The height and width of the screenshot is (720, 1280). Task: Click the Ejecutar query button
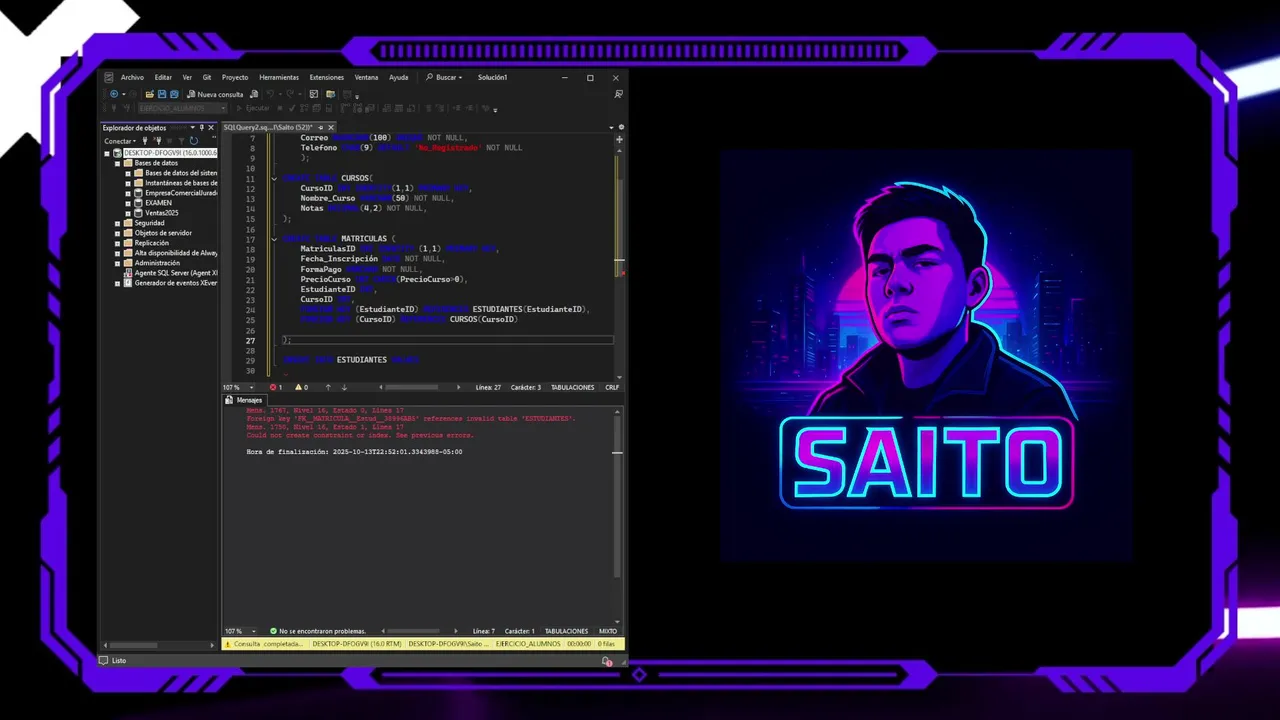pyautogui.click(x=252, y=108)
